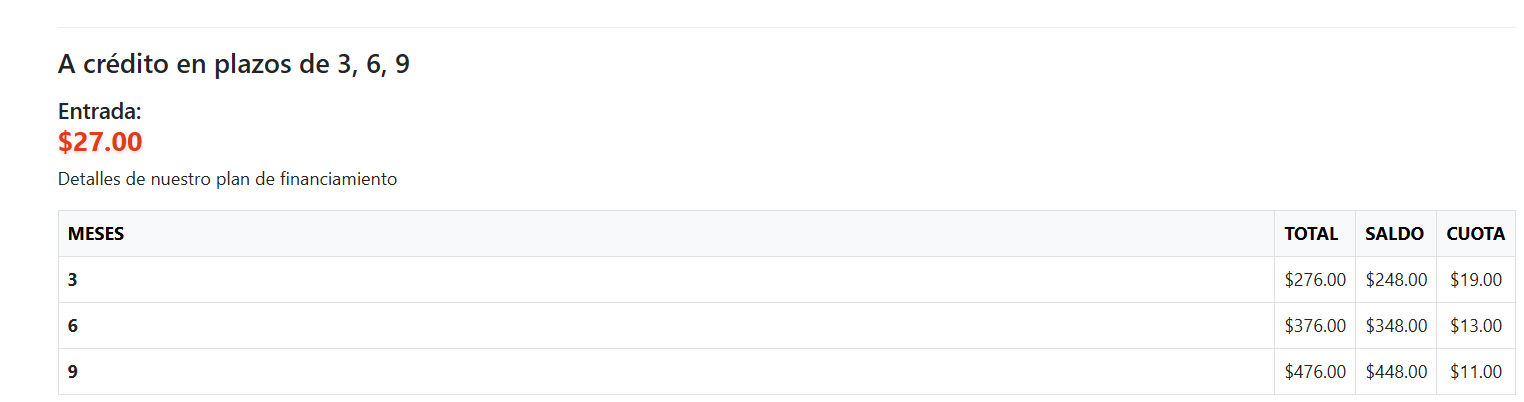The image size is (1524, 402).
Task: Click 'Detalles de nuestro plan de financiamiento' text
Action: (x=228, y=179)
